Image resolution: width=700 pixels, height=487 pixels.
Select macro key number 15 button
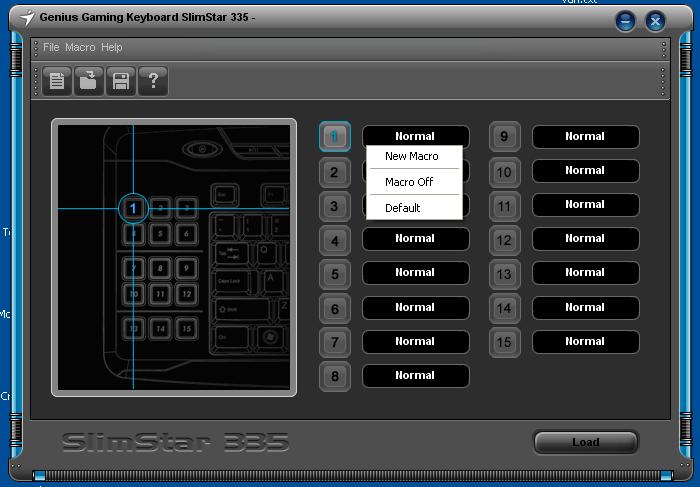pyautogui.click(x=504, y=342)
